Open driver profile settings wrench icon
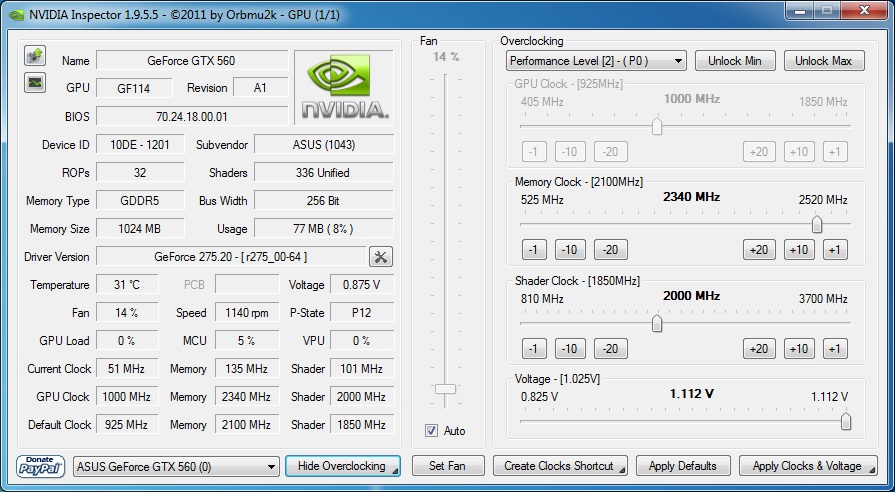This screenshot has width=895, height=492. 381,257
